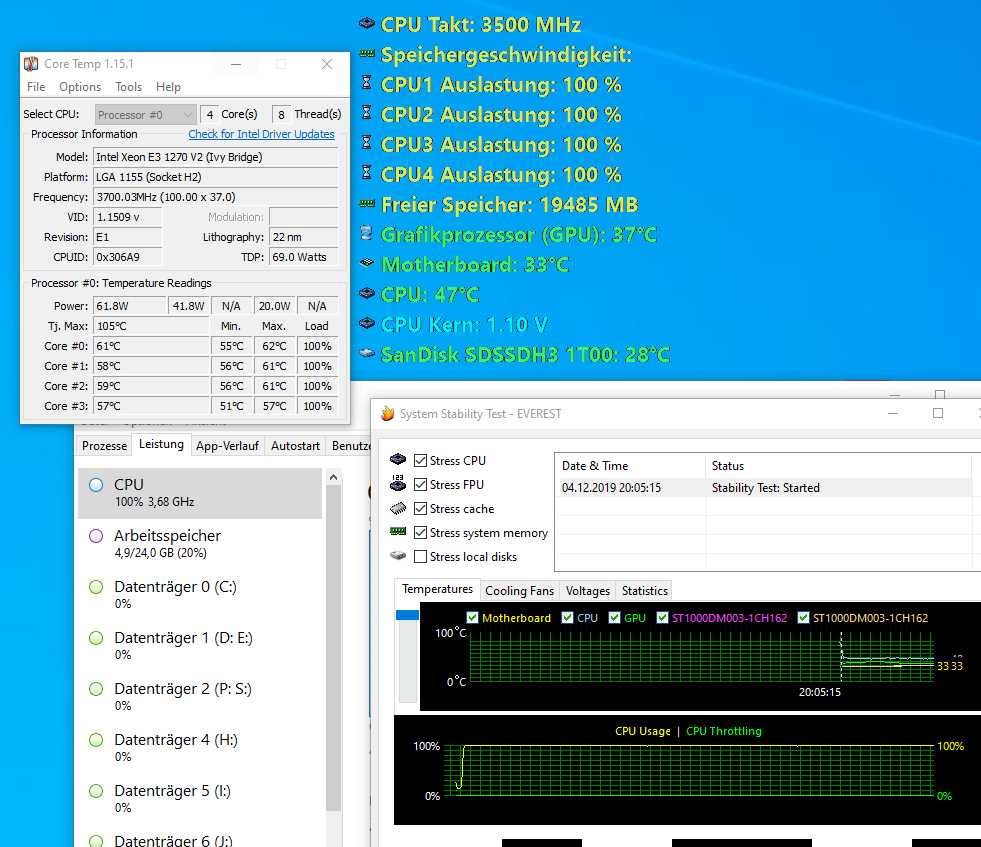Click the cache chip icon beside Stress cache

coord(398,508)
